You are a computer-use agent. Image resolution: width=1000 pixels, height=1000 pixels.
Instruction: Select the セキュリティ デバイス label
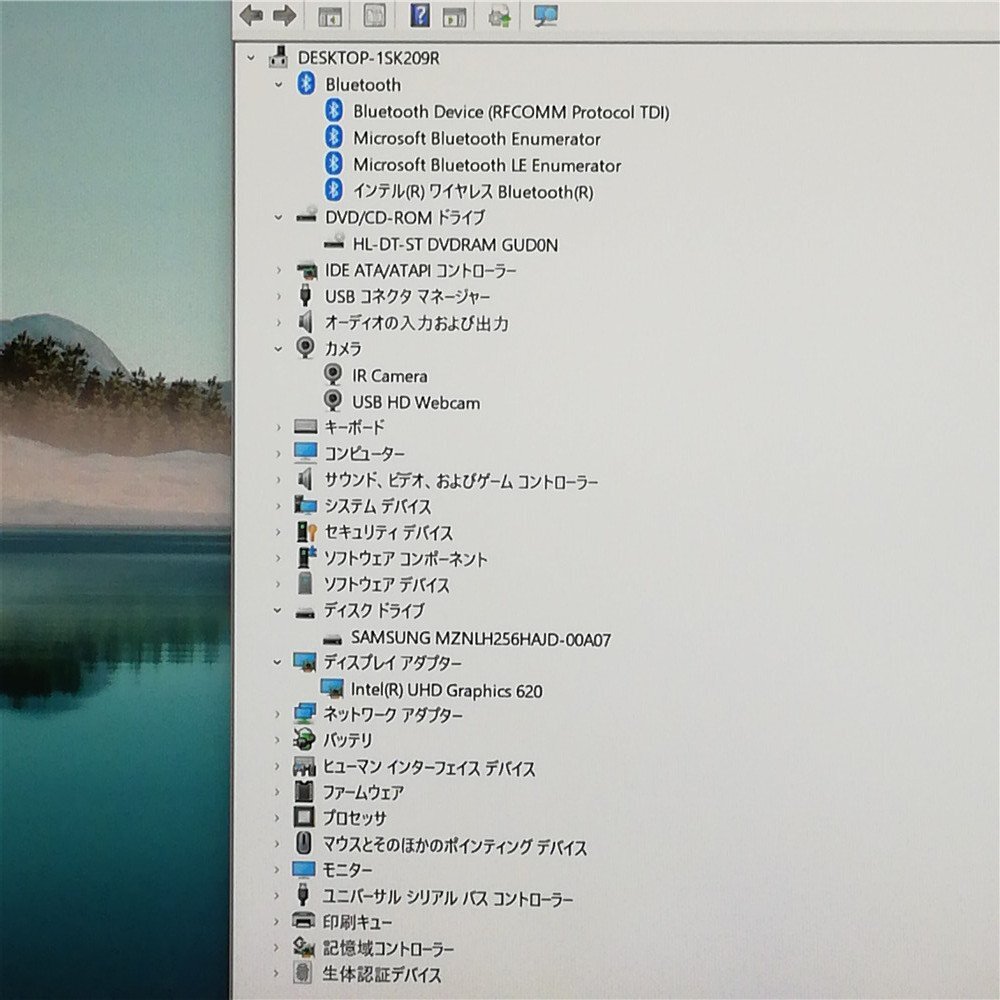[388, 533]
